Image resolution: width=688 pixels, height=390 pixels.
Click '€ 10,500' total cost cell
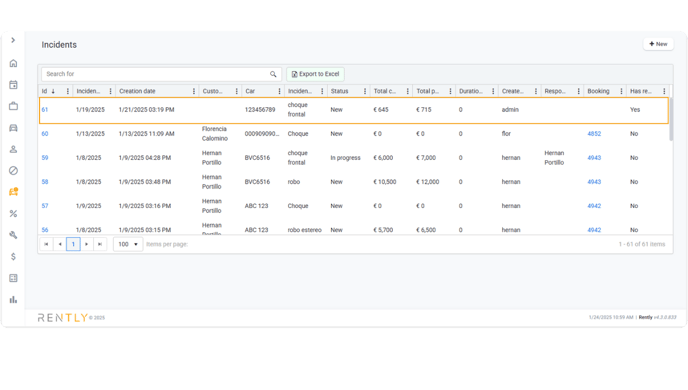pos(385,182)
